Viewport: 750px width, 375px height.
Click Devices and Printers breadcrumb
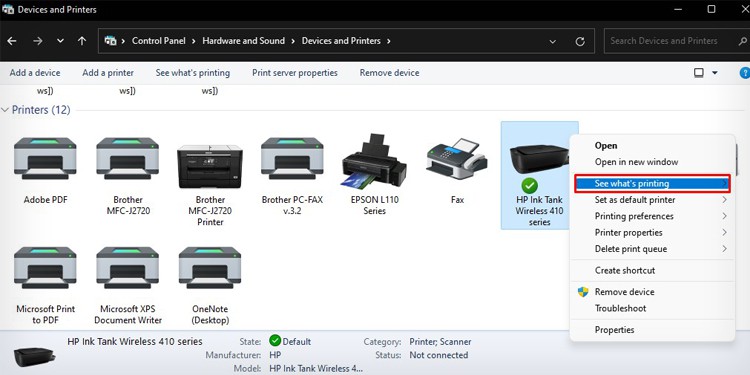(x=341, y=41)
